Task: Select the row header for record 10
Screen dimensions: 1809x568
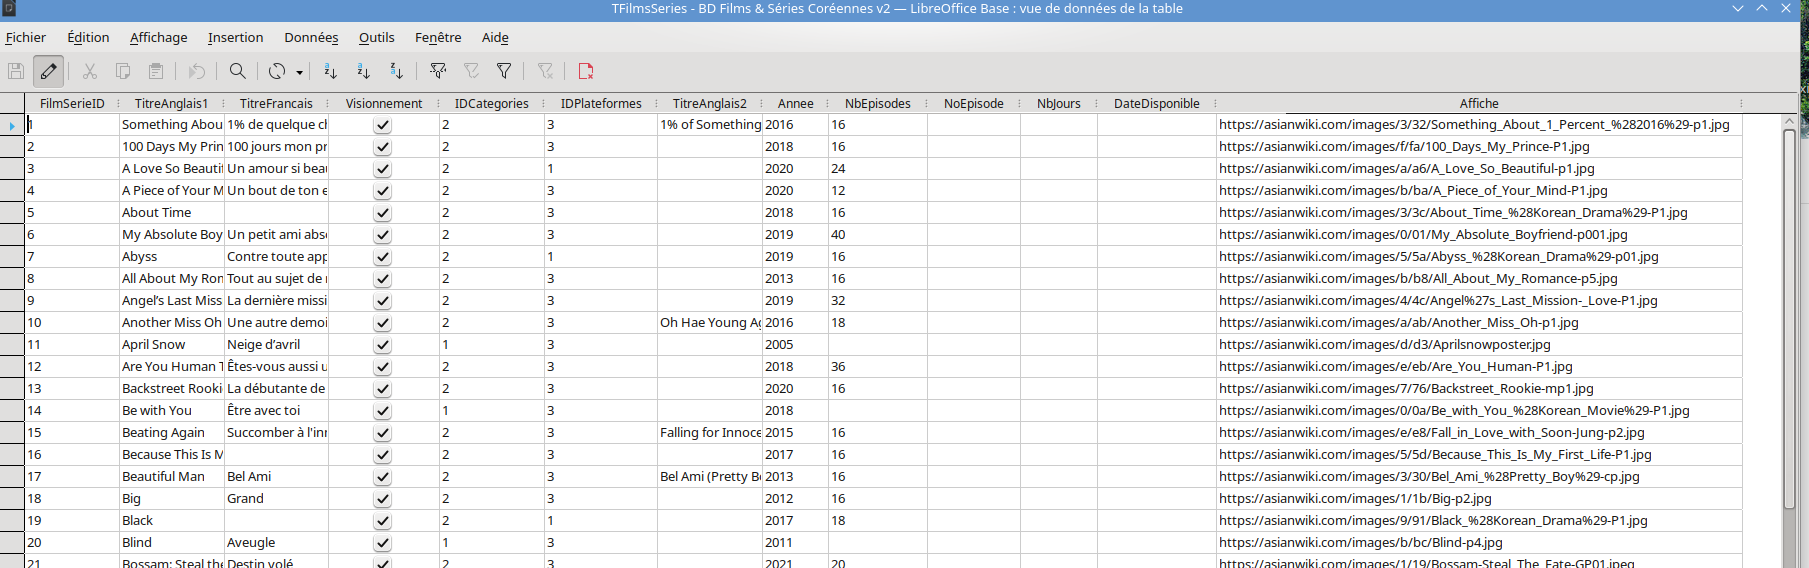Action: click(12, 323)
